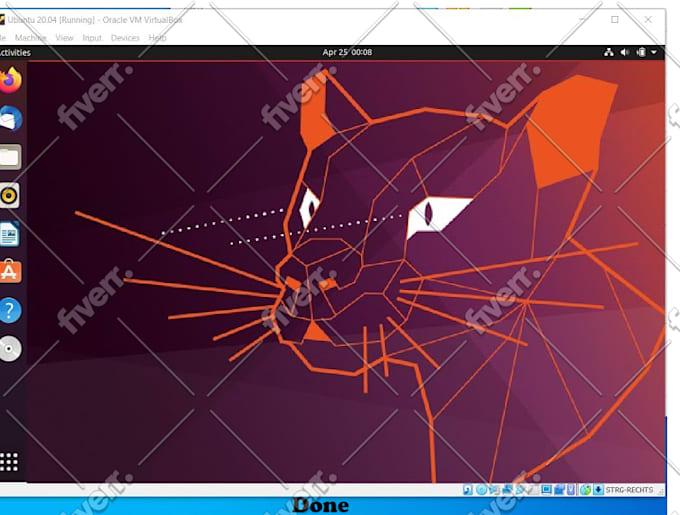680x515 pixels.
Task: Launch LibreOffice Writer from the dock
Action: [x=9, y=234]
